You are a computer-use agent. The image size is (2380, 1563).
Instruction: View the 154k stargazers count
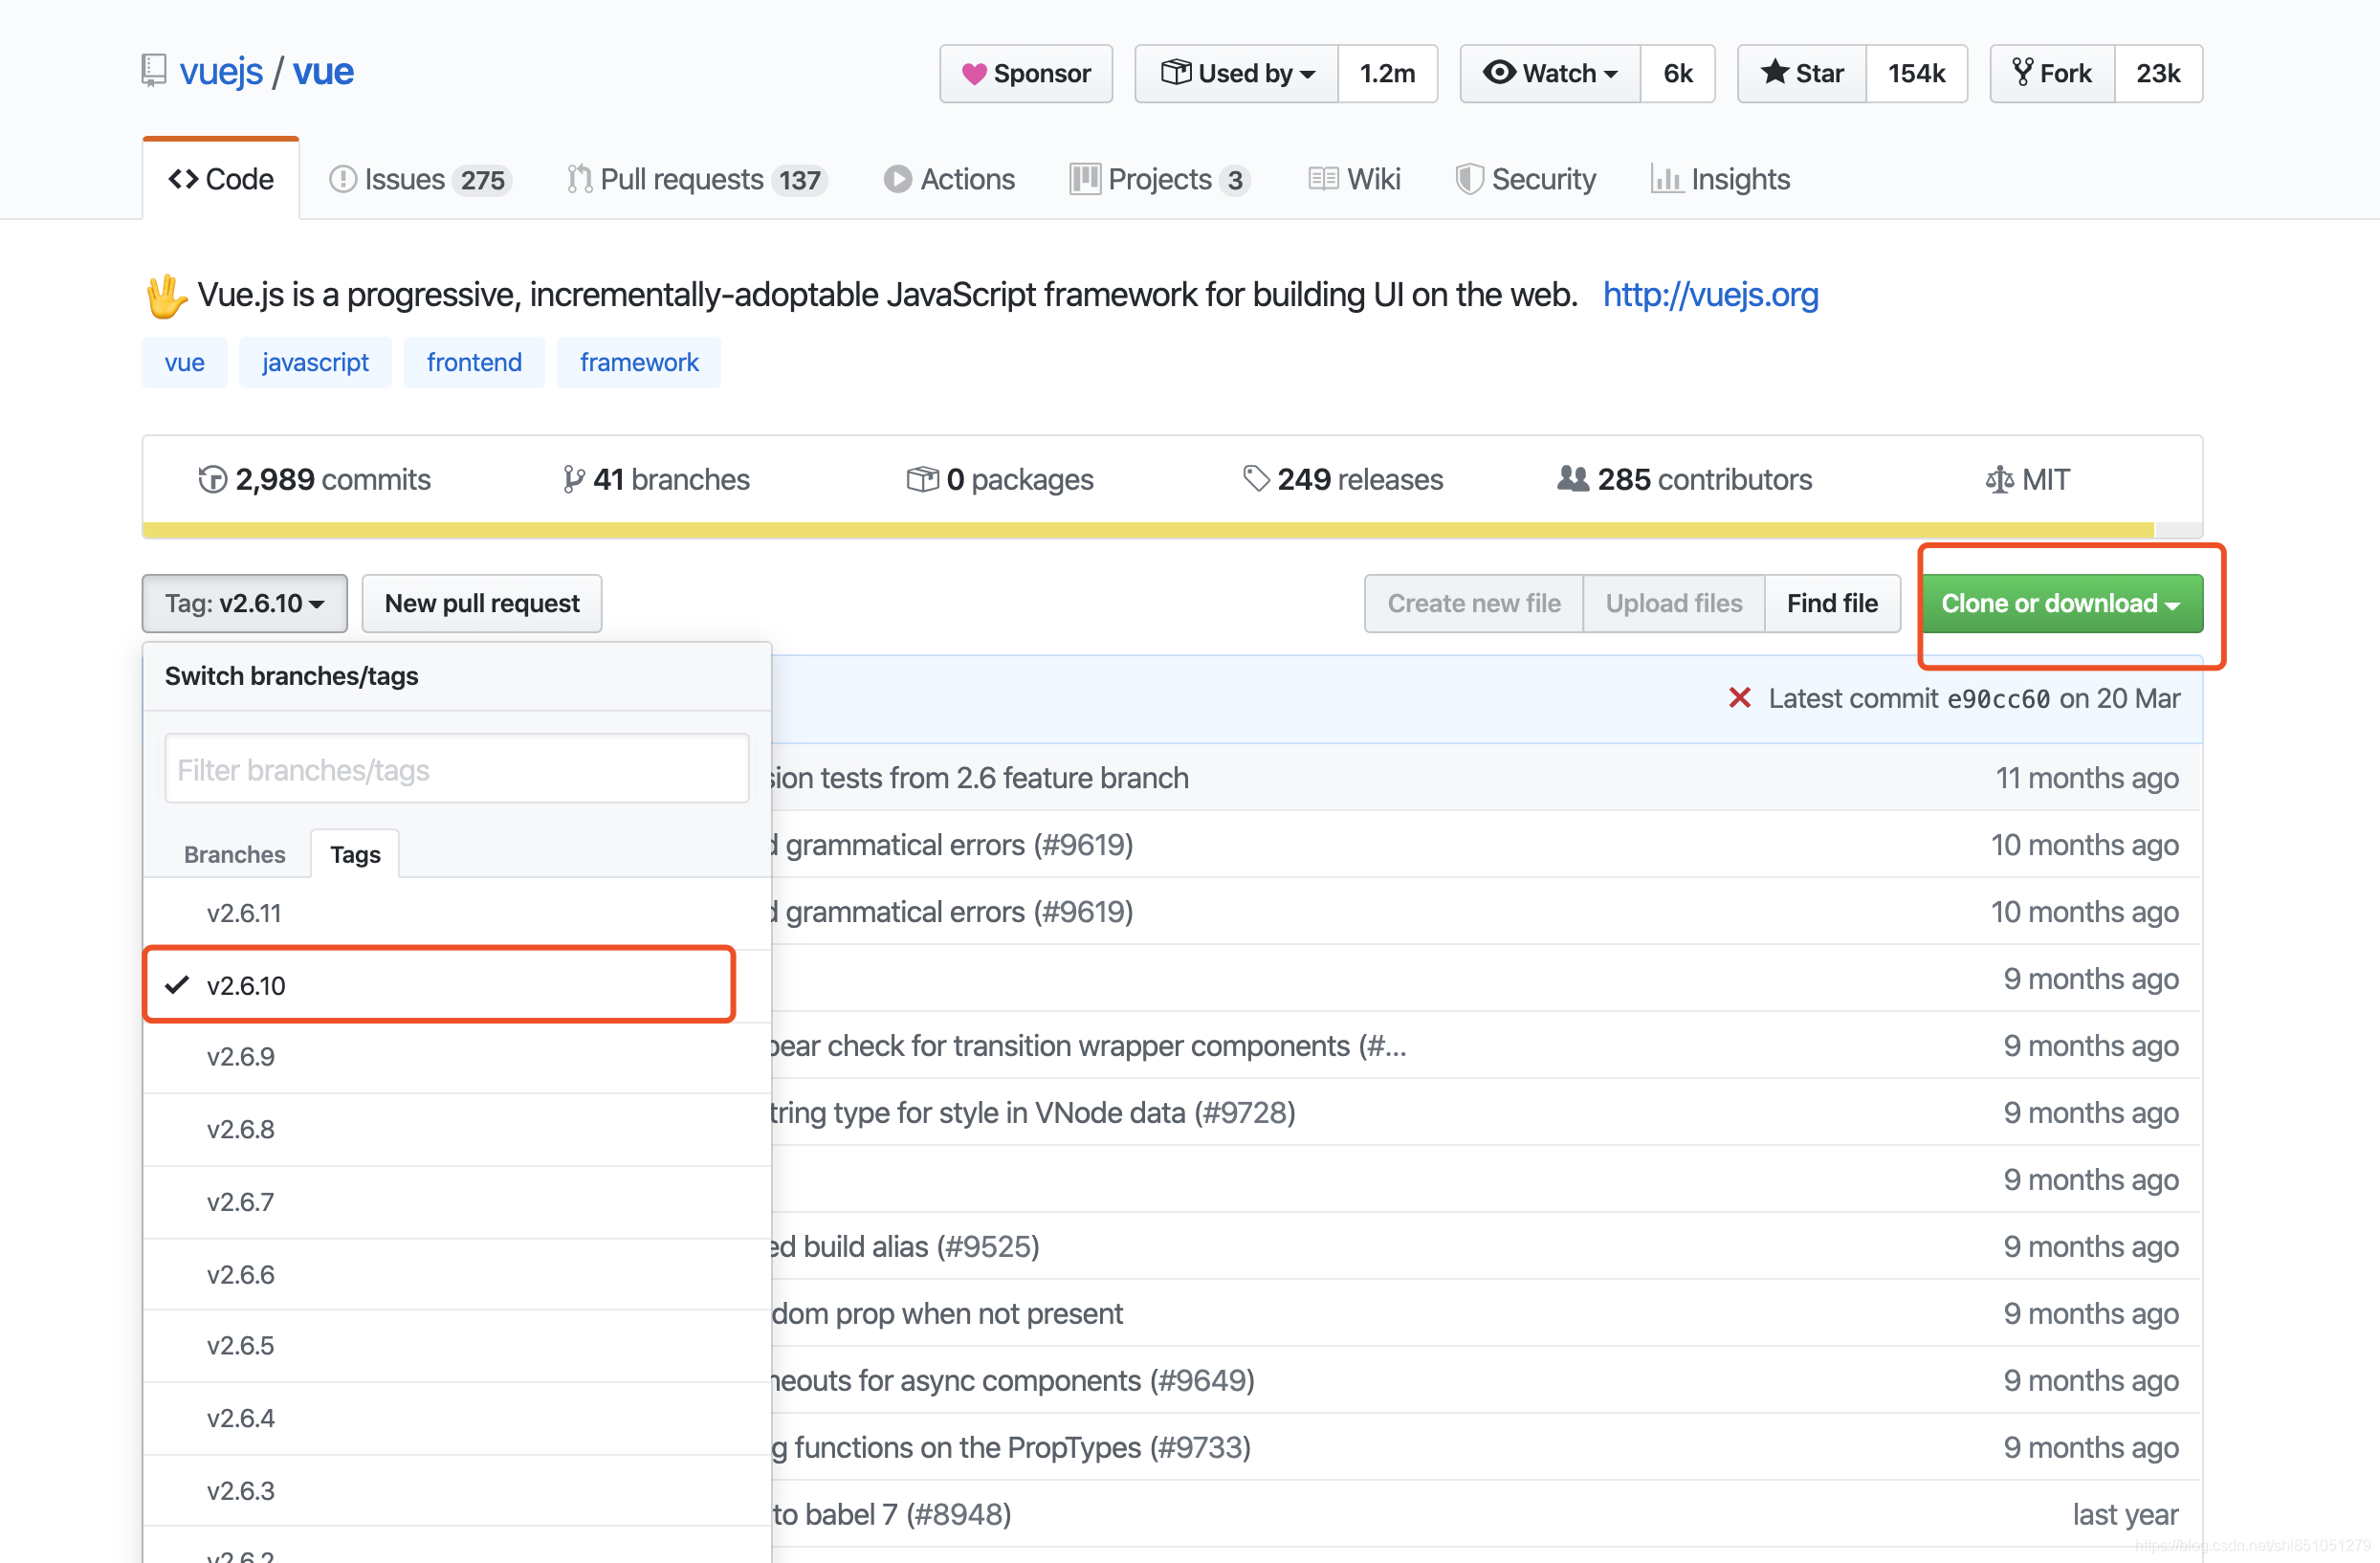1916,73
